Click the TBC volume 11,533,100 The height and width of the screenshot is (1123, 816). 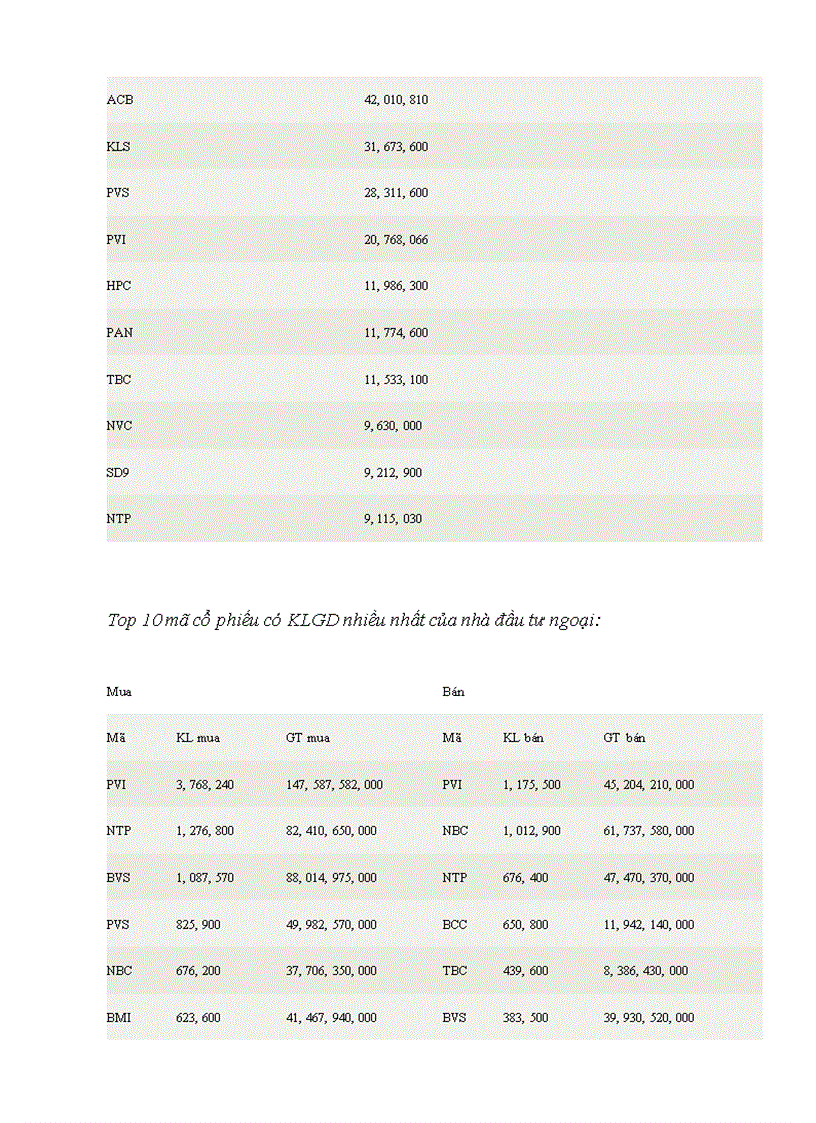pyautogui.click(x=395, y=380)
